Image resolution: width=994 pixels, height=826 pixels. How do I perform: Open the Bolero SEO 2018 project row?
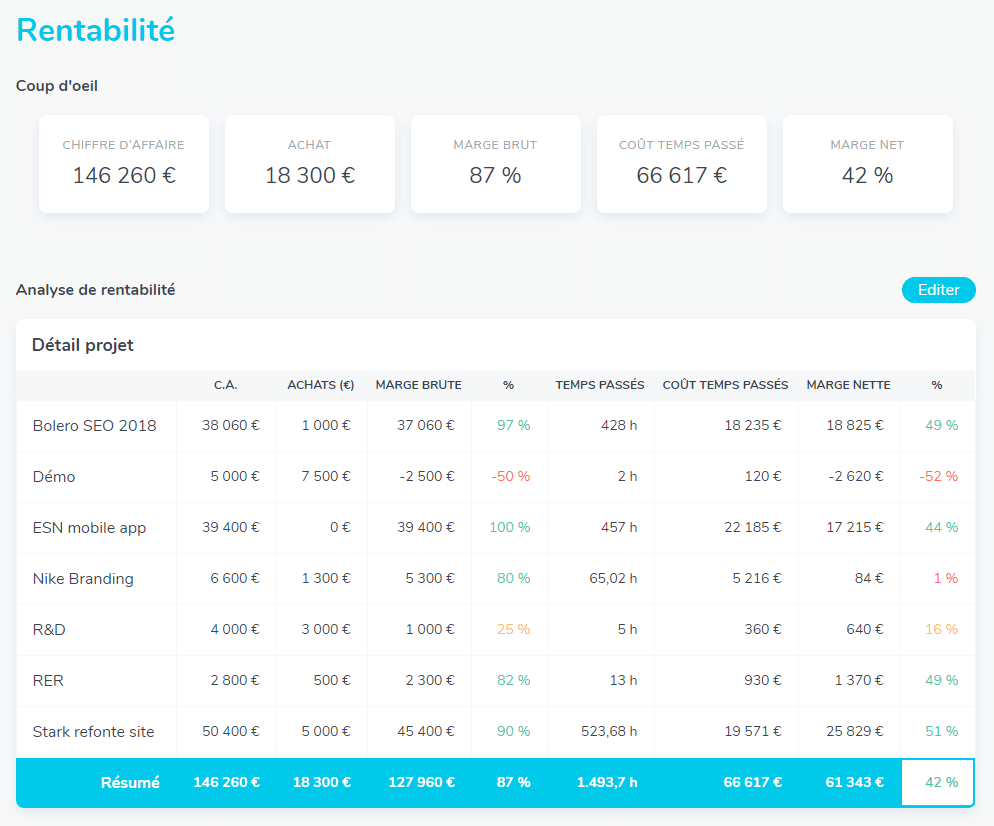[x=94, y=425]
